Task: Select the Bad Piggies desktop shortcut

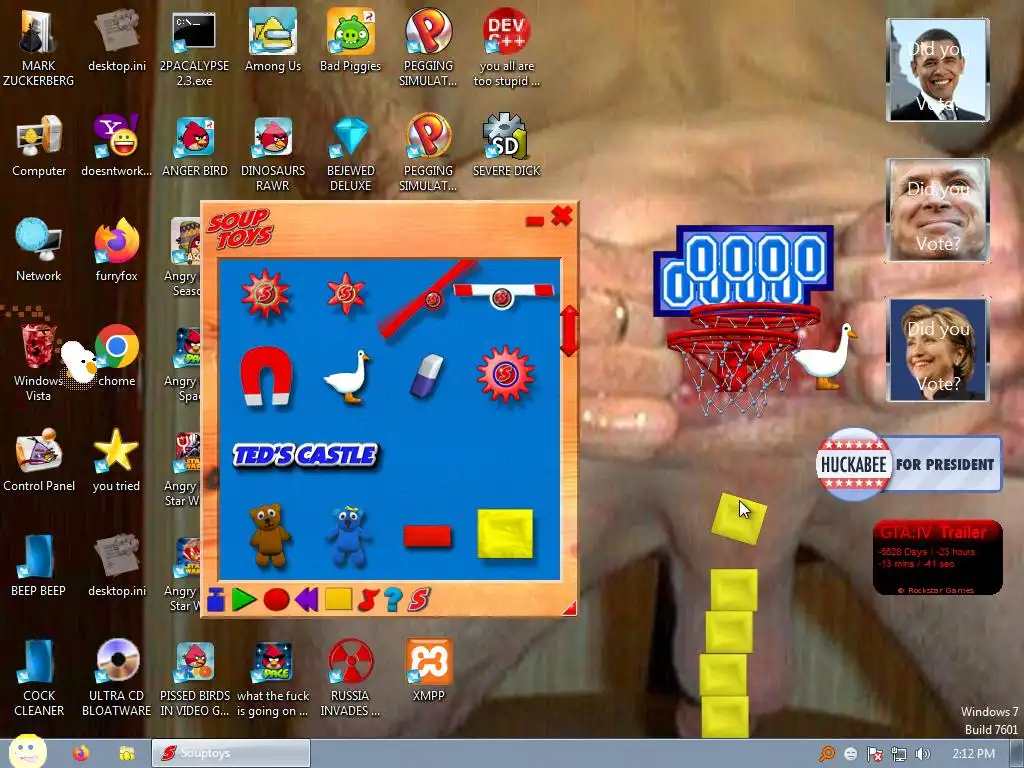Action: pos(351,40)
